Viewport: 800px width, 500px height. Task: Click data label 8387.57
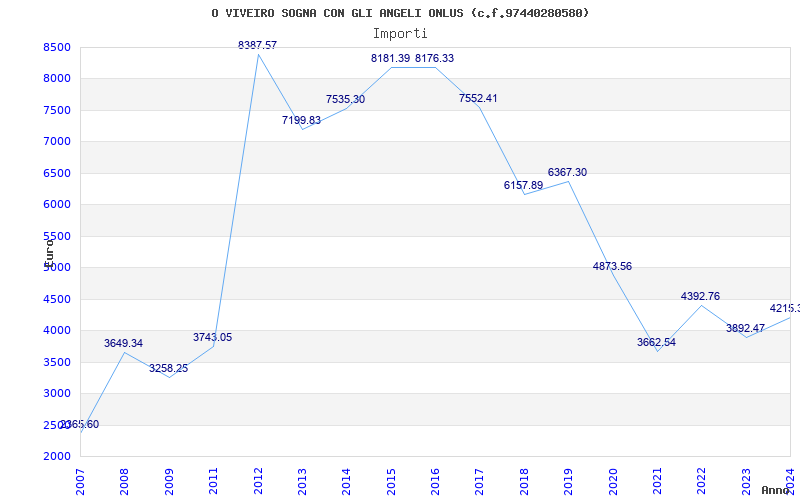pos(258,45)
